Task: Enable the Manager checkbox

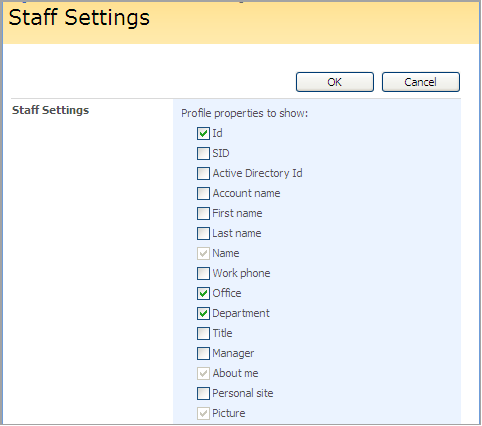Action: (x=203, y=354)
